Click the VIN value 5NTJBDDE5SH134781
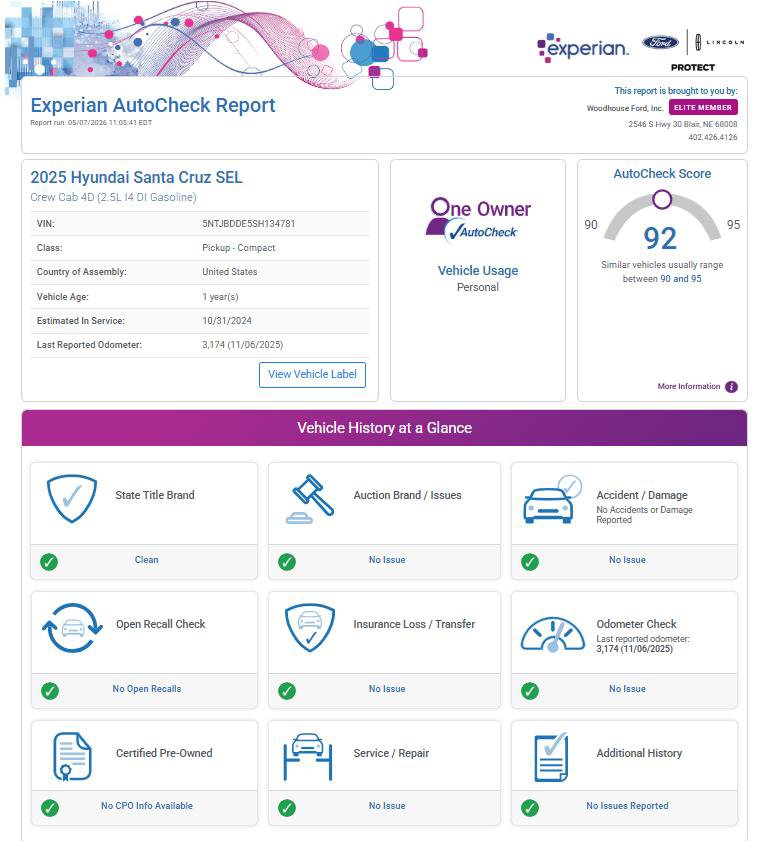759x841 pixels. coord(248,224)
